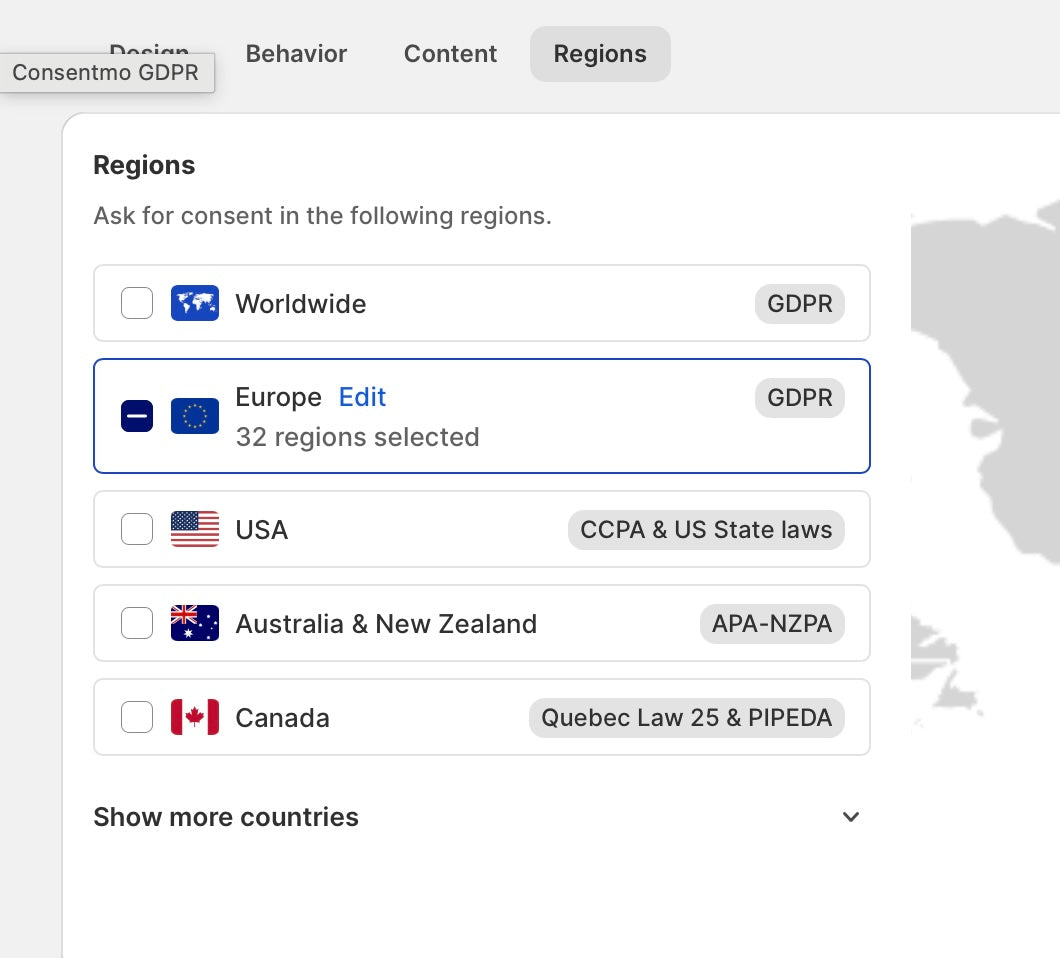Click the Canada label

283,717
